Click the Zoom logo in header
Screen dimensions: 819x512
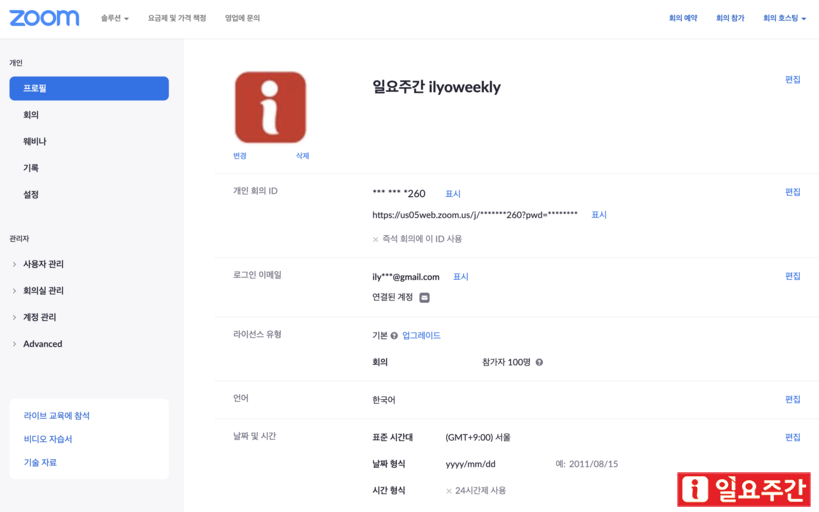pyautogui.click(x=44, y=18)
